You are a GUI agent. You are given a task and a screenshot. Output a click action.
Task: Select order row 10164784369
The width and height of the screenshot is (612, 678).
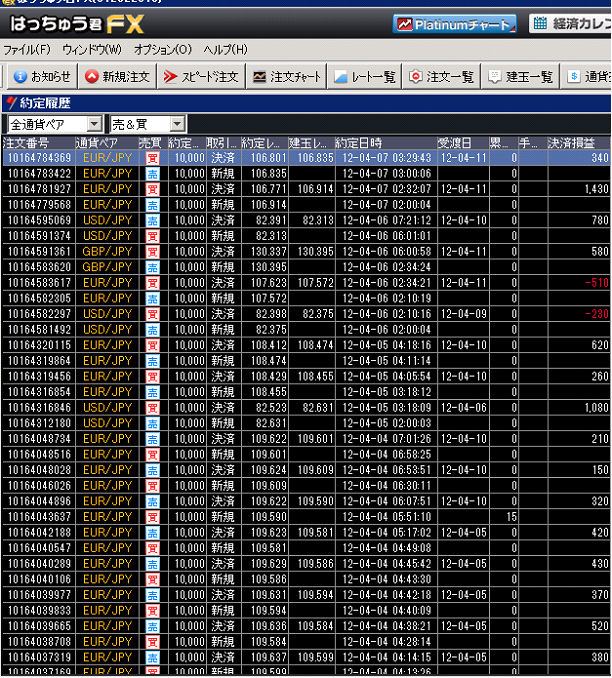pyautogui.click(x=38, y=157)
